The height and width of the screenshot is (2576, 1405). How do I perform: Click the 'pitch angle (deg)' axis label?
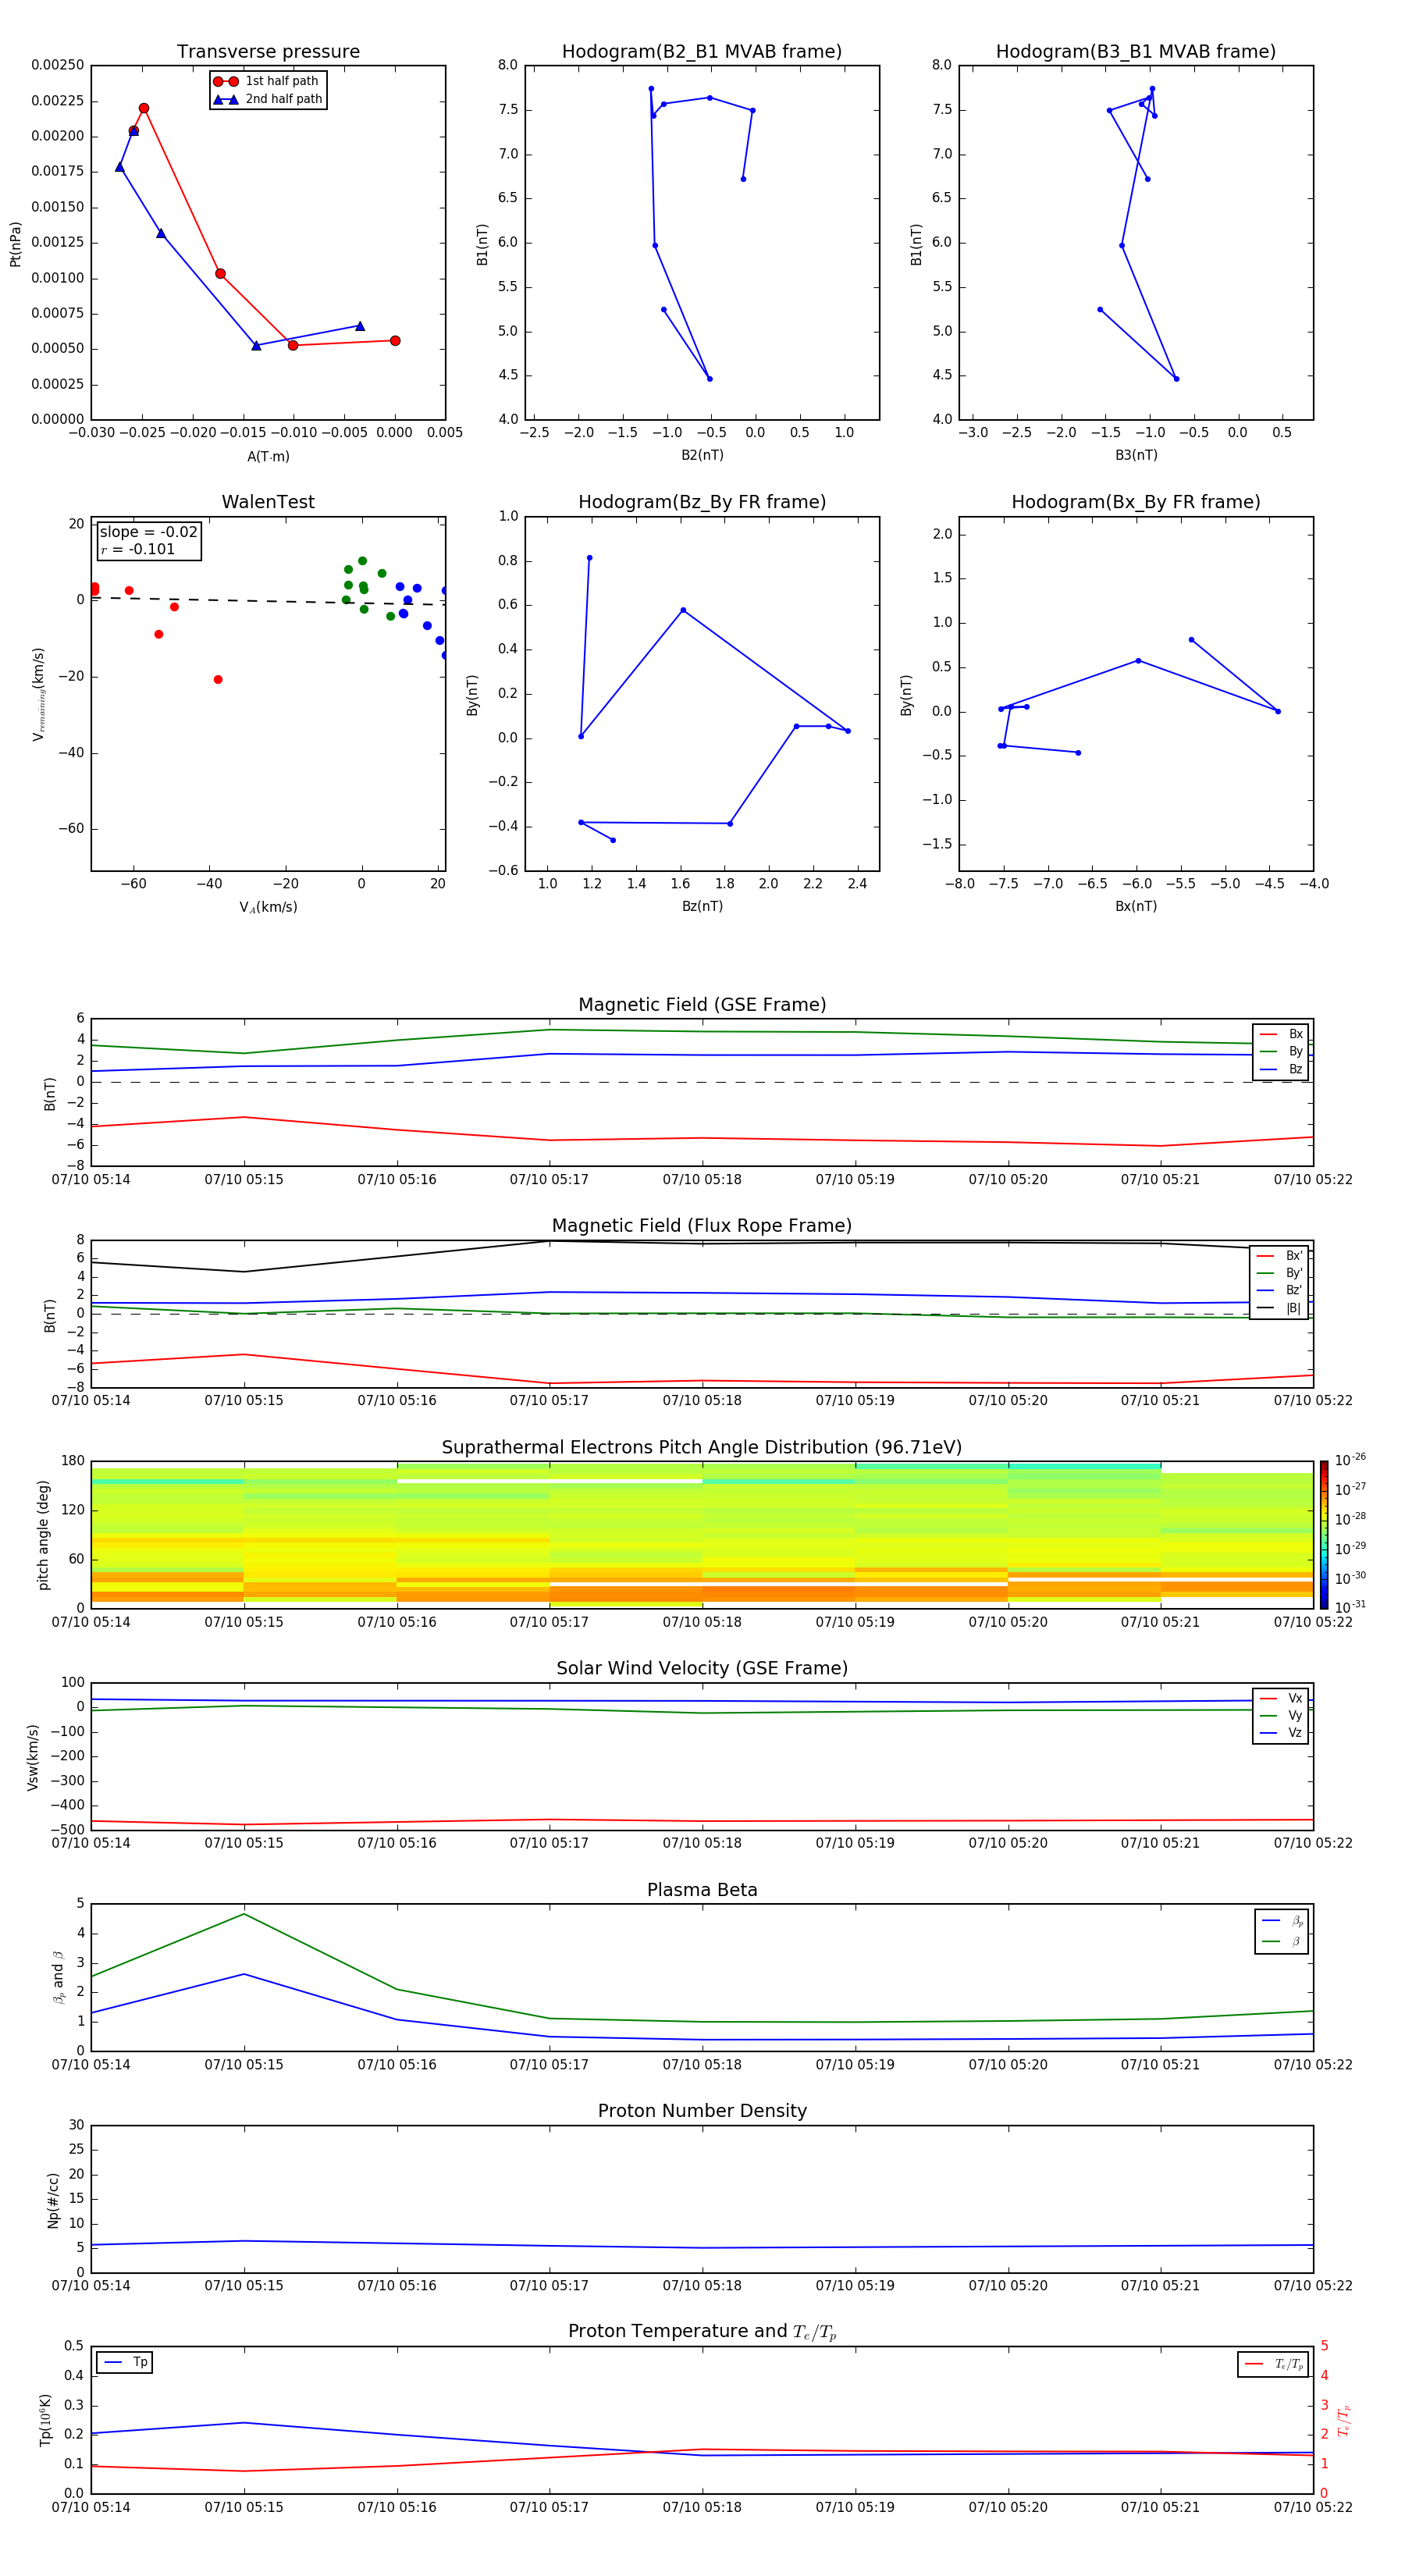[x=43, y=1535]
